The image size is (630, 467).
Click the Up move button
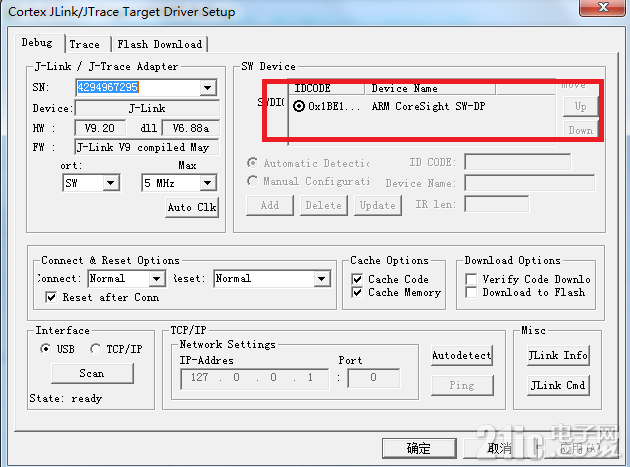point(580,107)
